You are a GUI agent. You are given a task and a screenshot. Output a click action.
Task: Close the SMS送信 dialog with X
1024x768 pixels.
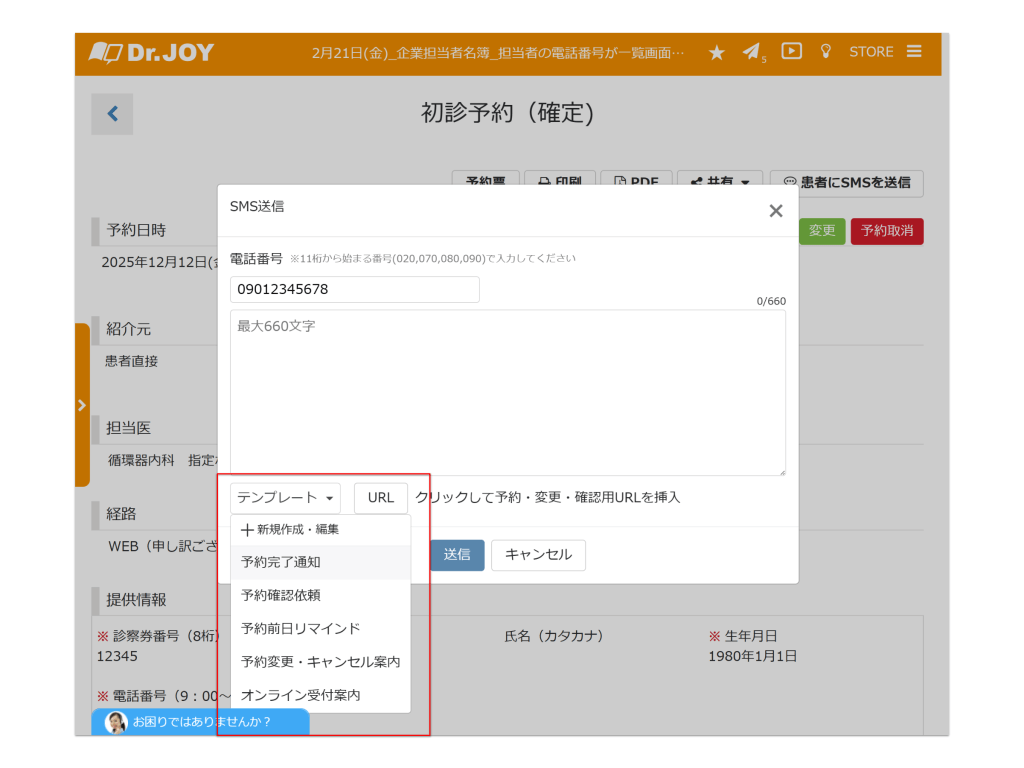[x=775, y=211]
